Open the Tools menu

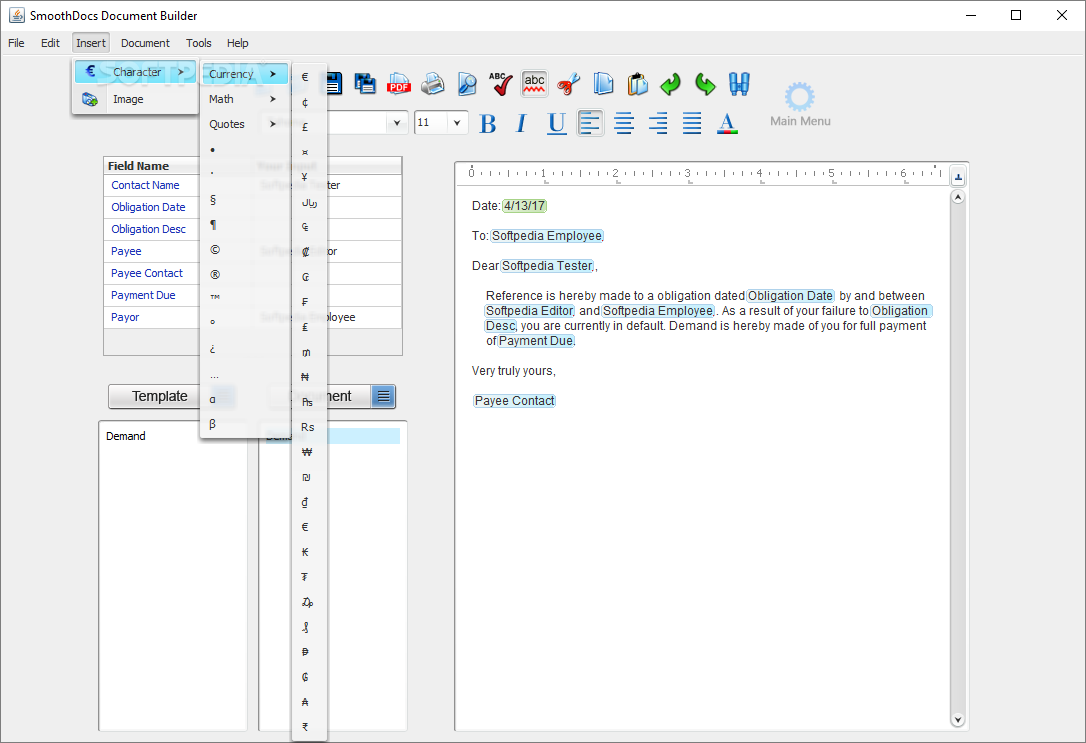(199, 43)
